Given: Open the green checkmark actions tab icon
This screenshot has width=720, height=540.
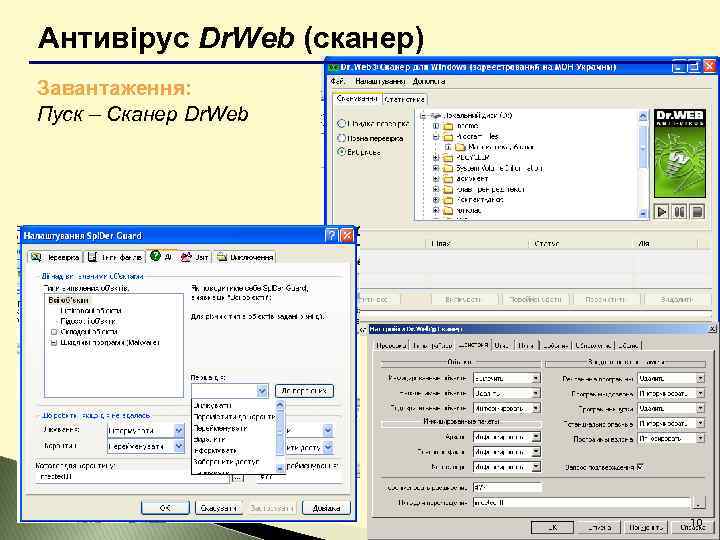Looking at the screenshot, I should coord(155,256).
